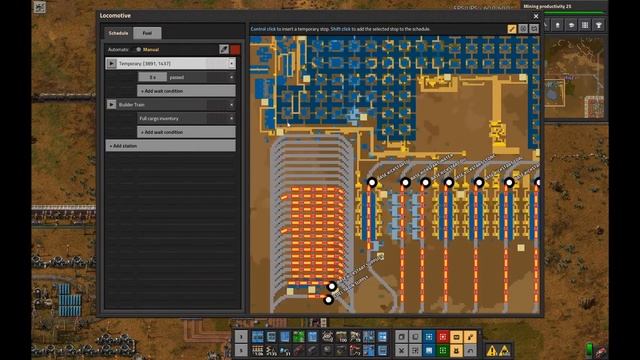Click the lower quickbar row selector number
The height and width of the screenshot is (360, 640).
pos(241,350)
